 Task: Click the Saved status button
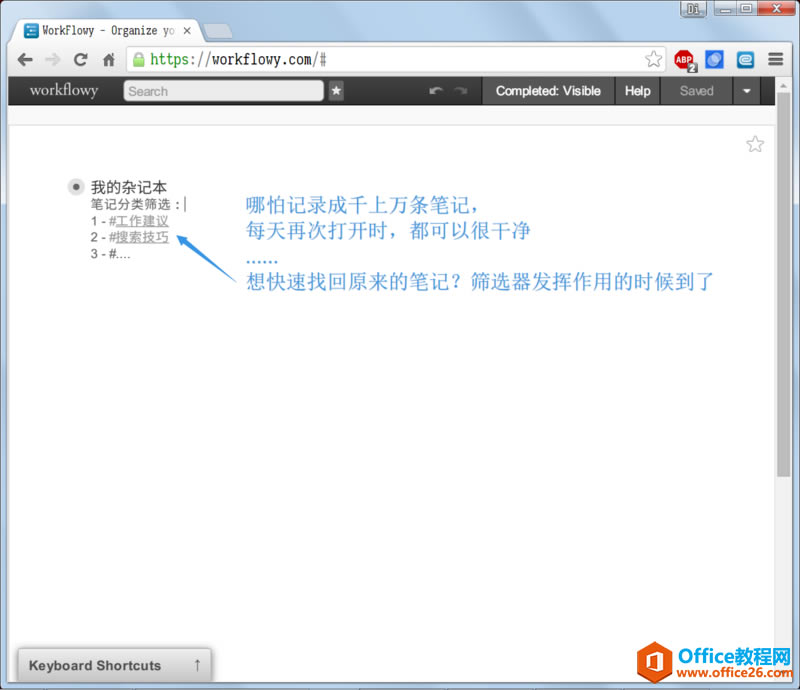(x=696, y=91)
